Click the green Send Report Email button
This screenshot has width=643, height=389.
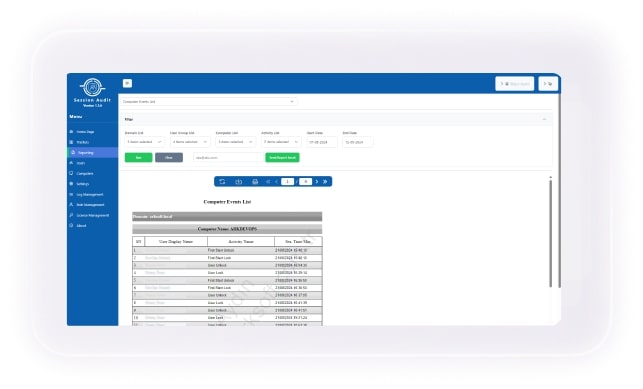(x=283, y=157)
